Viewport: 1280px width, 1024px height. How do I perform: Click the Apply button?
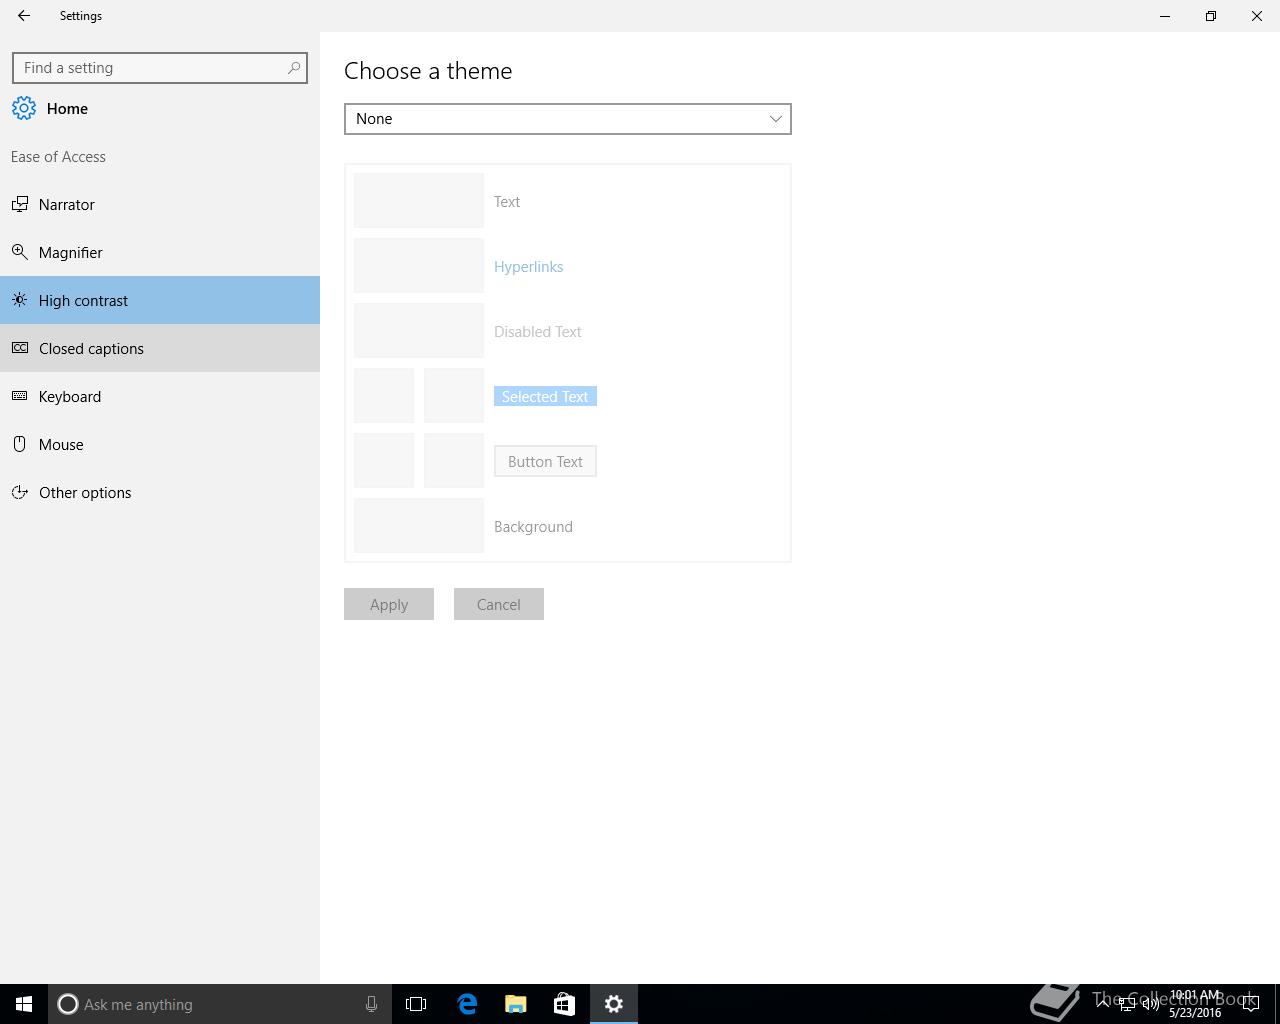pyautogui.click(x=389, y=604)
